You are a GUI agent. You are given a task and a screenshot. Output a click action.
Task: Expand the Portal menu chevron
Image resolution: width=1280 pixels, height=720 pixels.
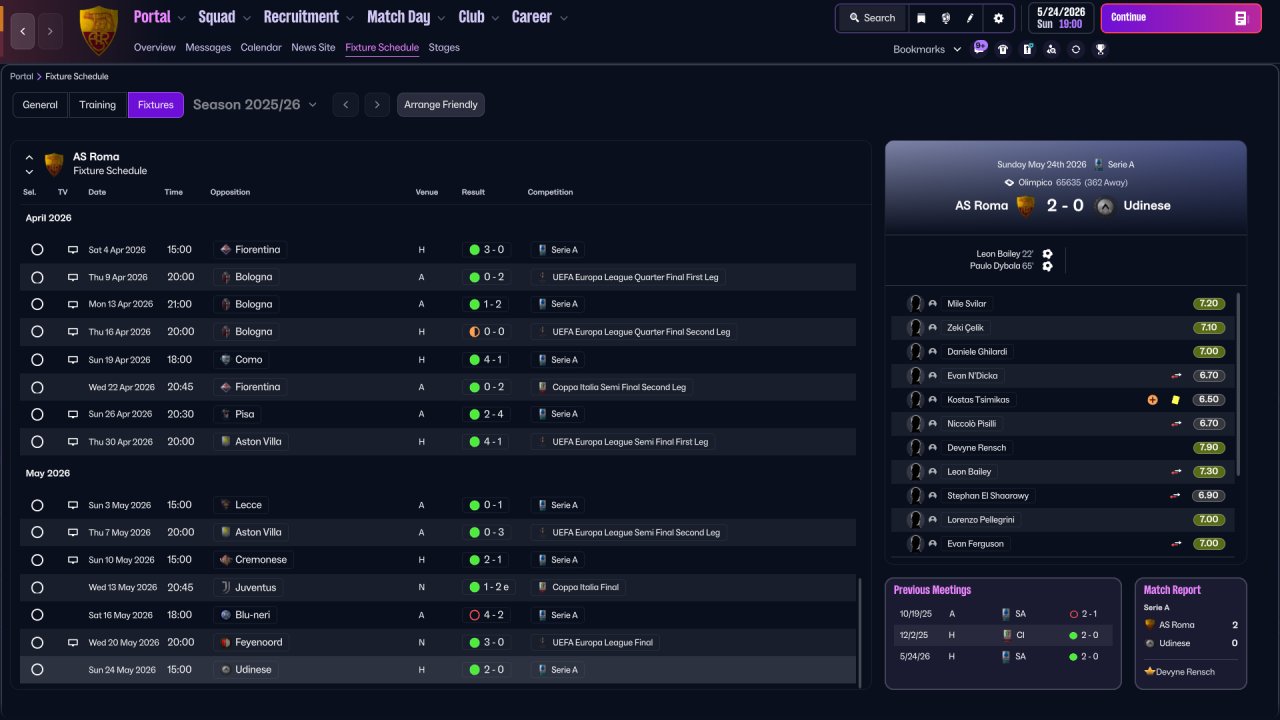point(181,18)
